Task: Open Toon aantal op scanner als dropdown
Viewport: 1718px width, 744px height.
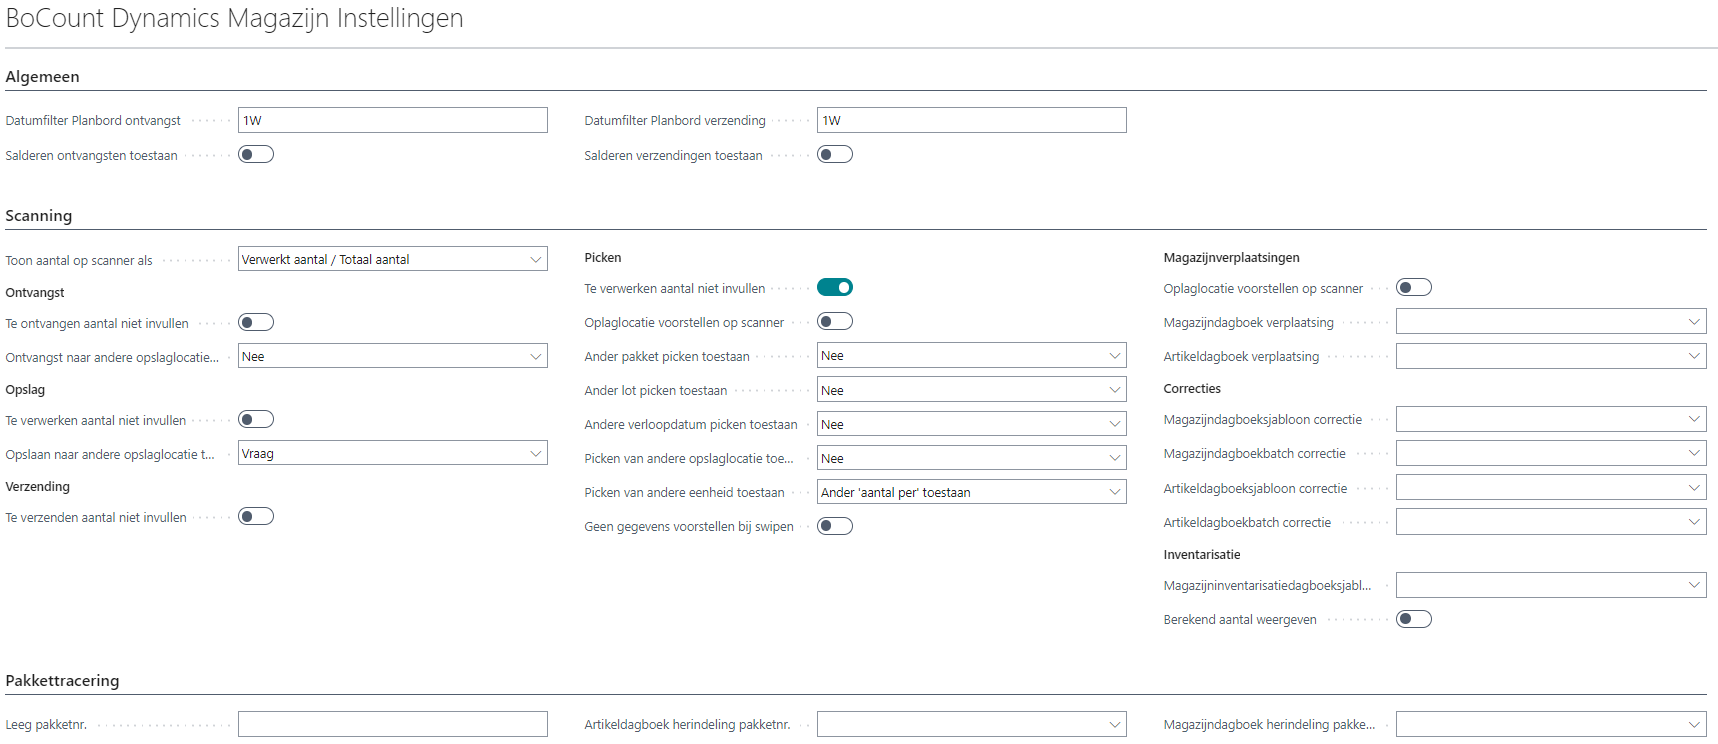Action: tap(393, 259)
